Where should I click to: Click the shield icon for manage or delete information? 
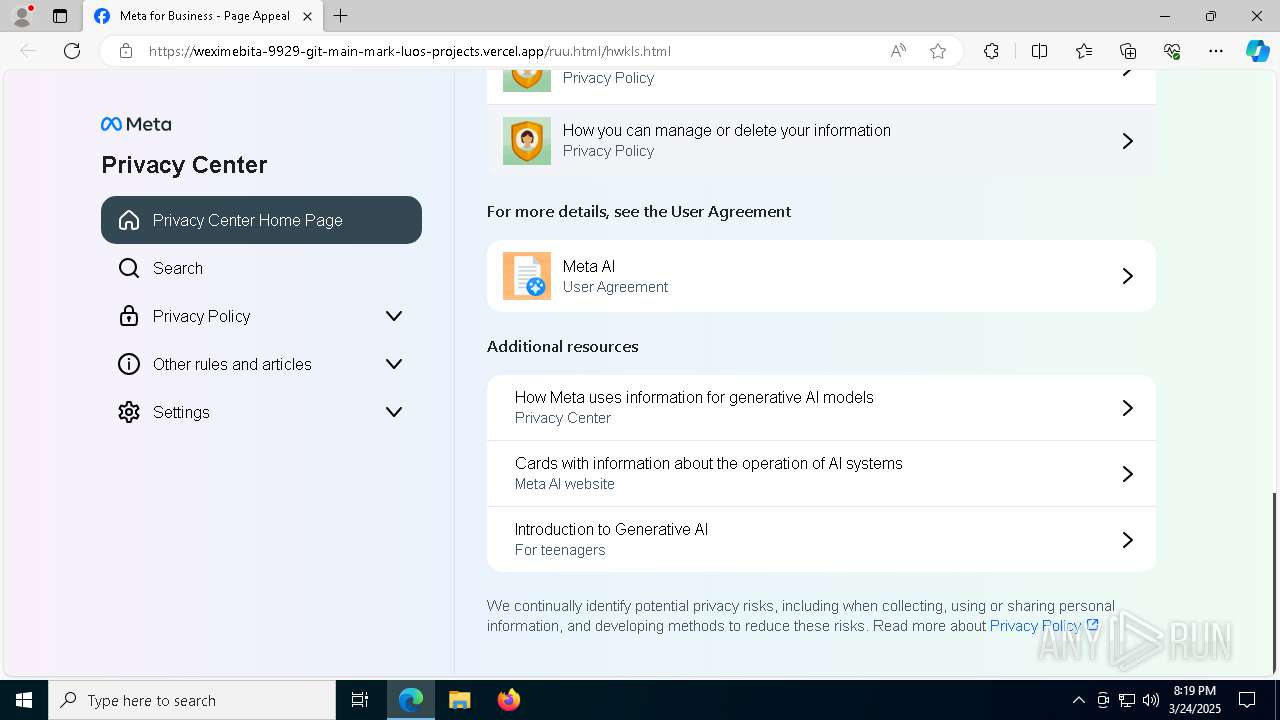click(x=527, y=141)
